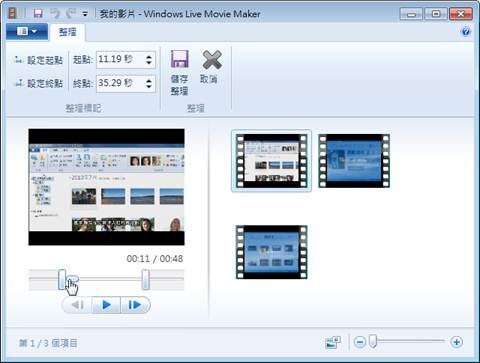Increase 起點 value with the up spinner
The width and height of the screenshot is (480, 363).
(149, 56)
